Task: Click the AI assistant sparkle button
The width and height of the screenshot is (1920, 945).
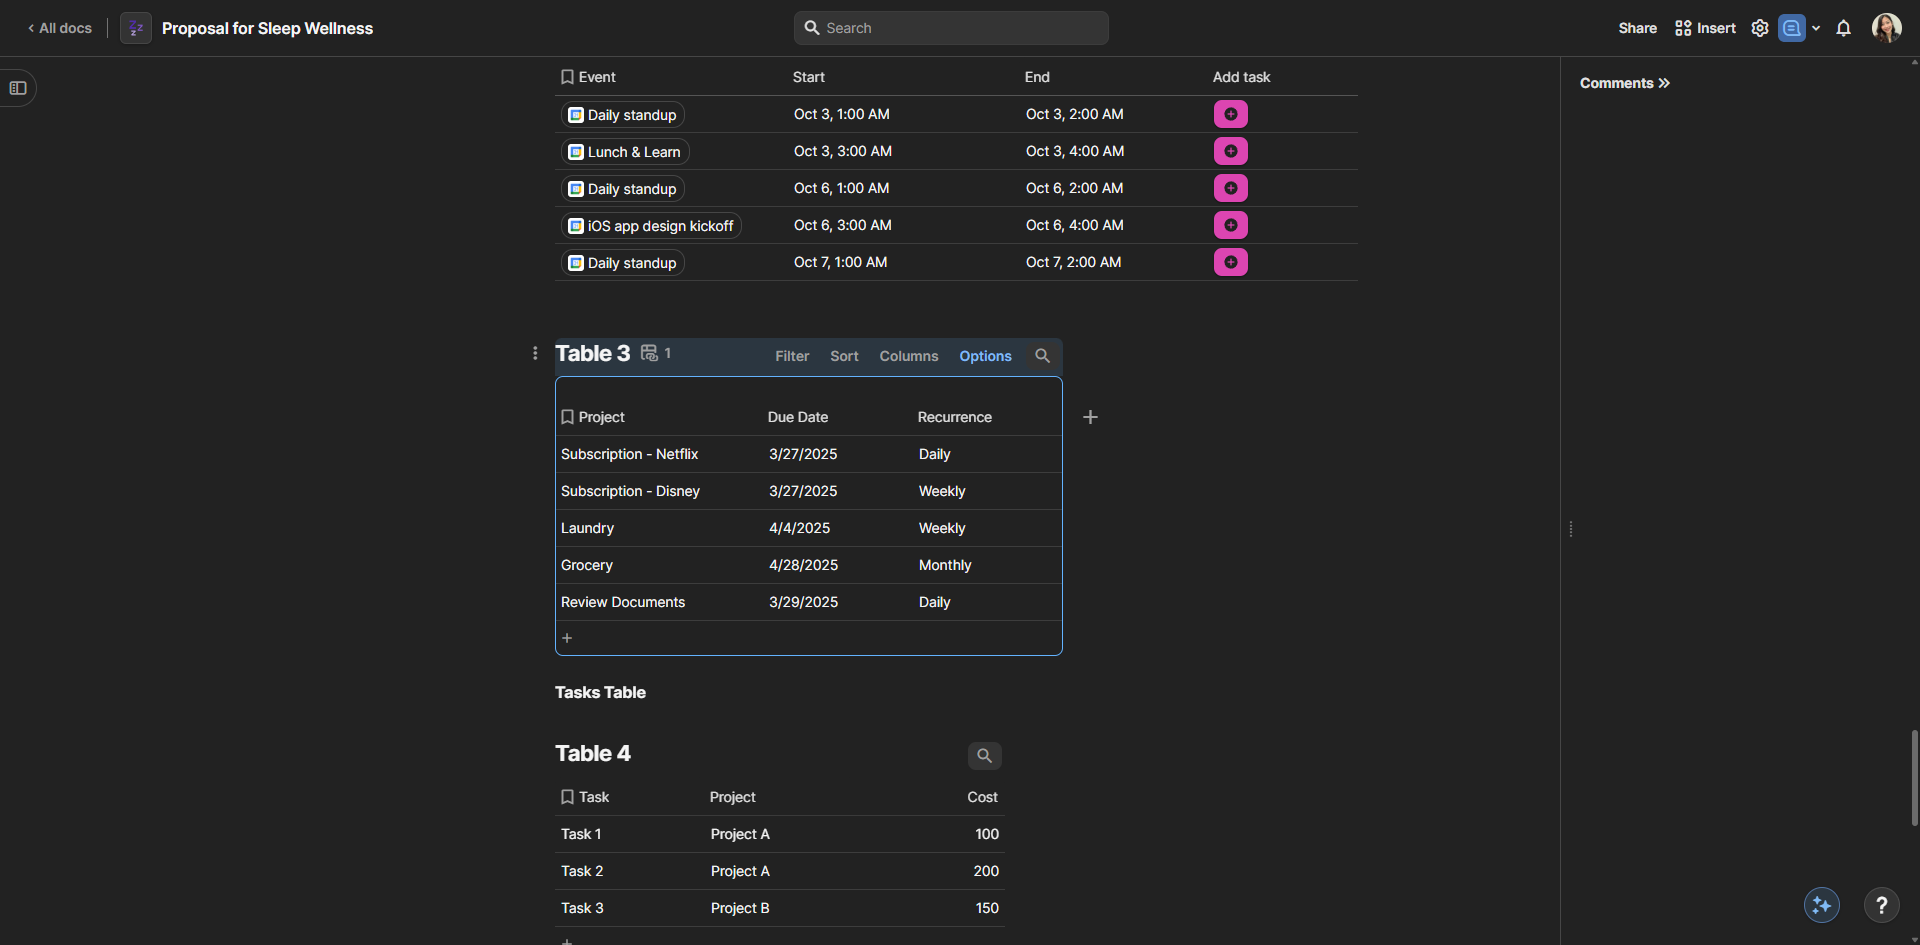Action: coord(1821,905)
